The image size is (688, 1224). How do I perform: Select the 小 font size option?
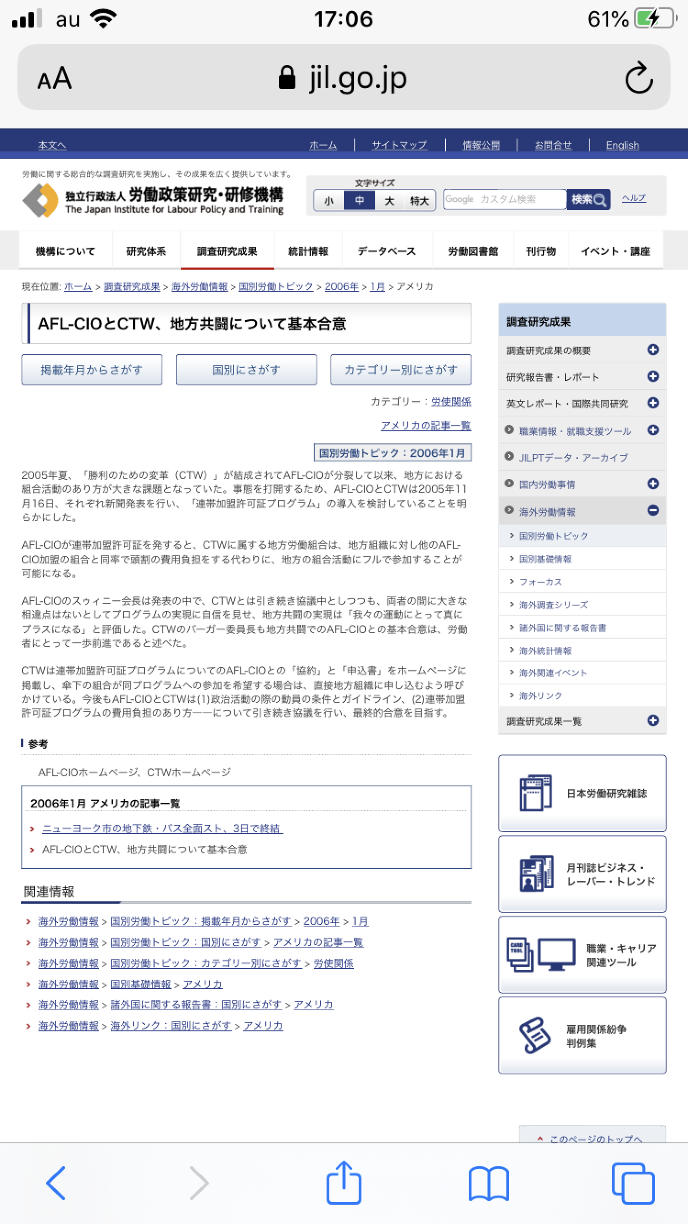pyautogui.click(x=327, y=201)
